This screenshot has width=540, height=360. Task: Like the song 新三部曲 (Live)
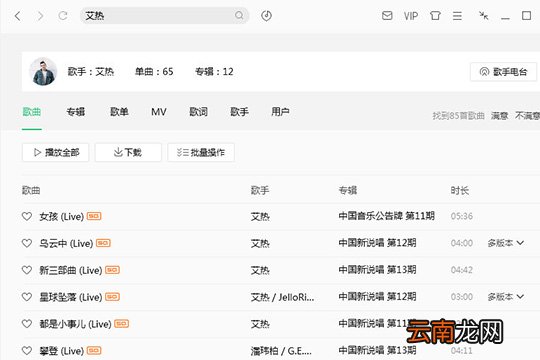tap(27, 270)
